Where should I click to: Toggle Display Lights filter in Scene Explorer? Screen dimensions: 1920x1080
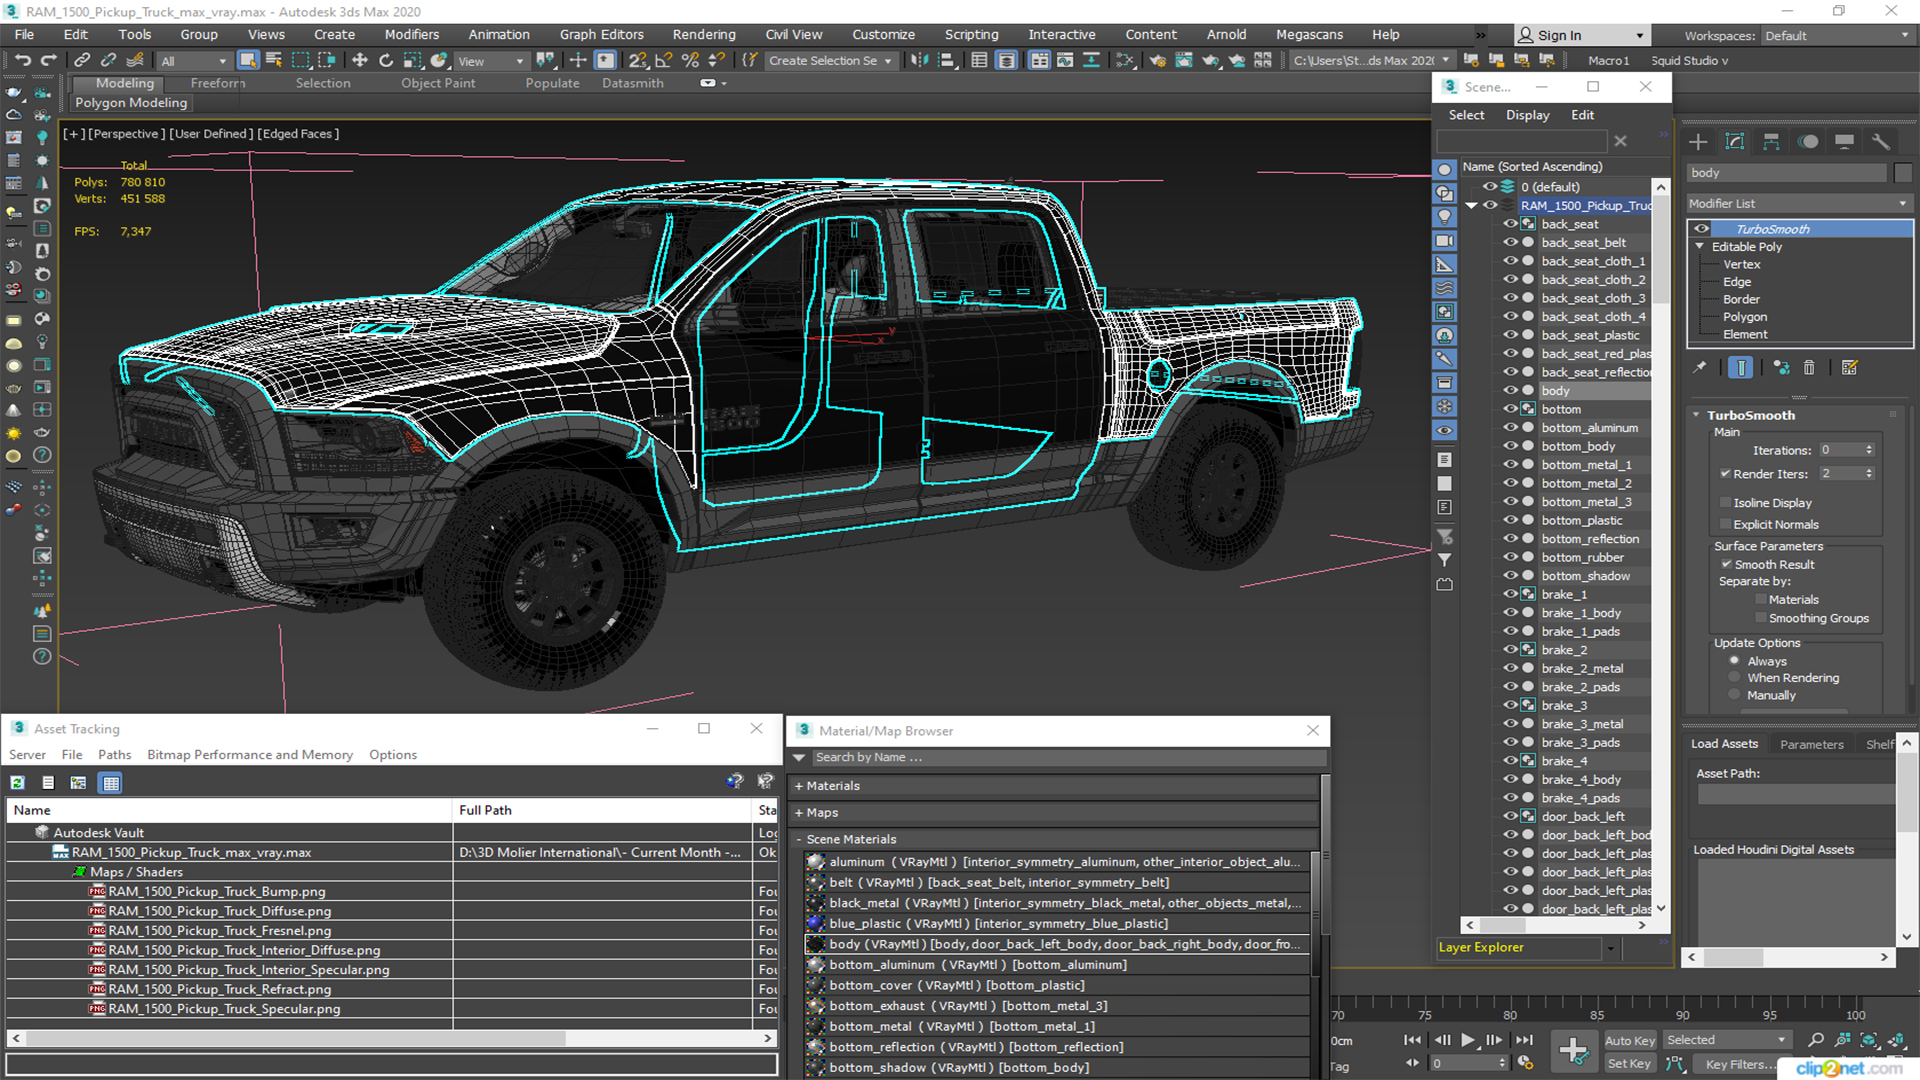click(1445, 217)
